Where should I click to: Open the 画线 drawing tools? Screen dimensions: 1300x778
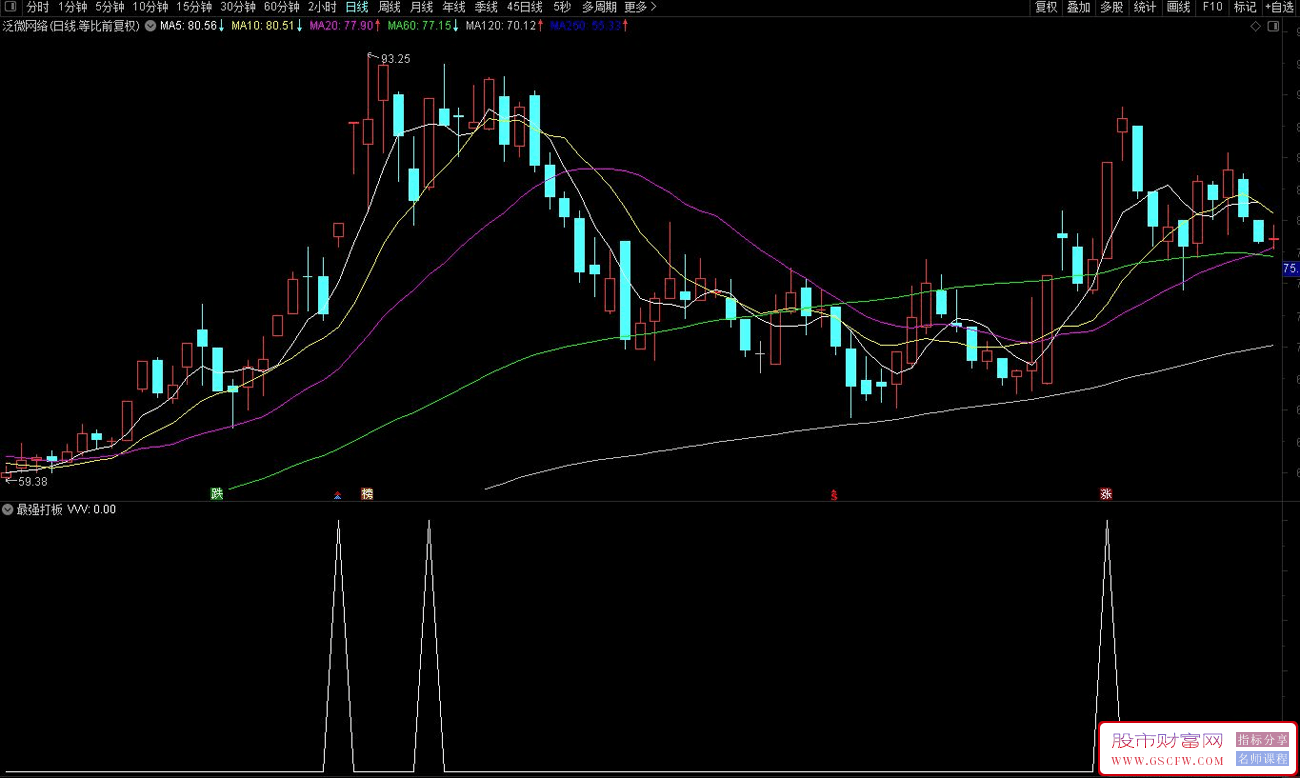point(1179,7)
